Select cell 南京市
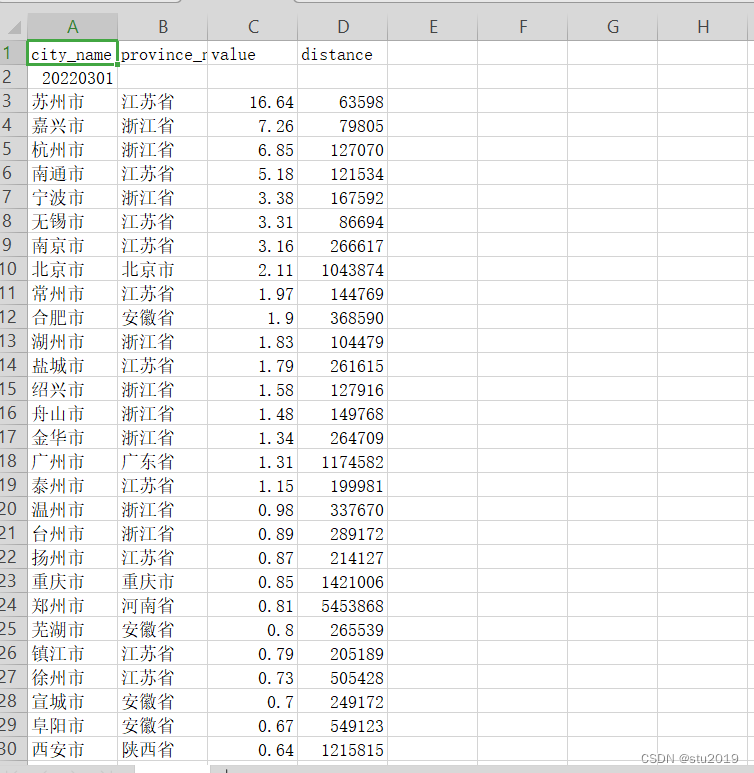The width and height of the screenshot is (754, 773). click(72, 246)
